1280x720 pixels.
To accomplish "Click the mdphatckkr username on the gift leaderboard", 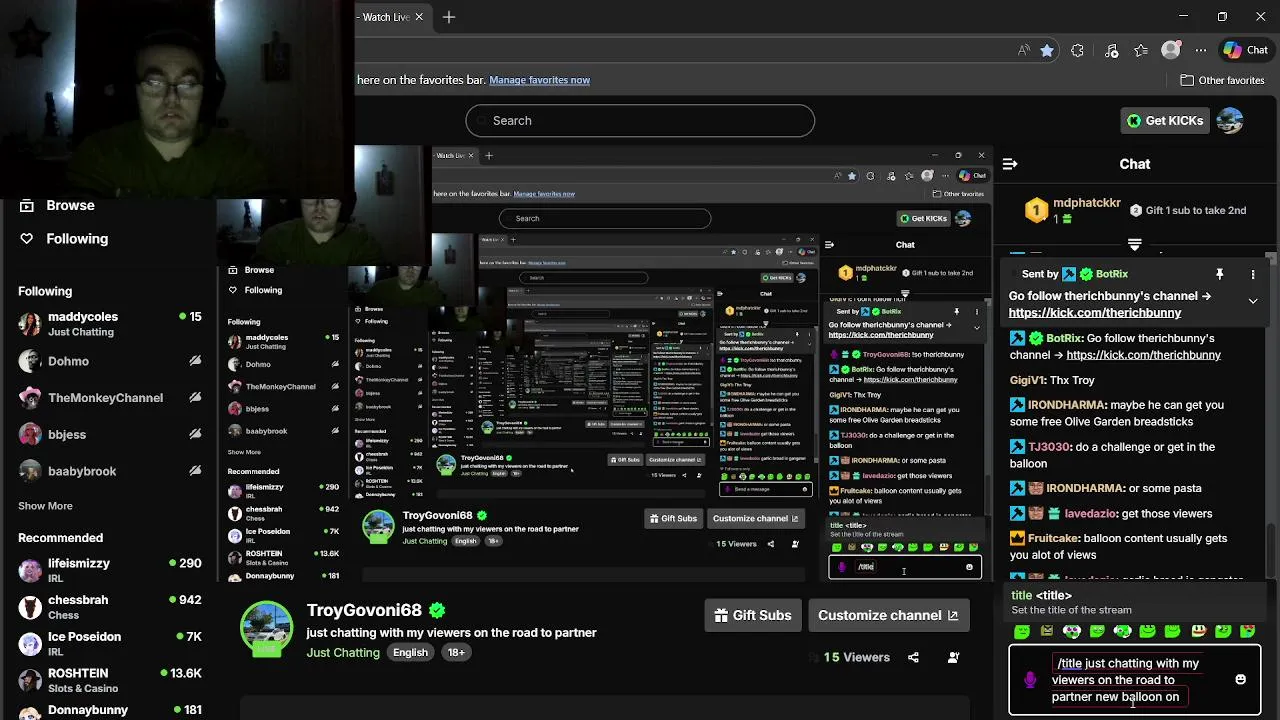I will coord(1087,203).
